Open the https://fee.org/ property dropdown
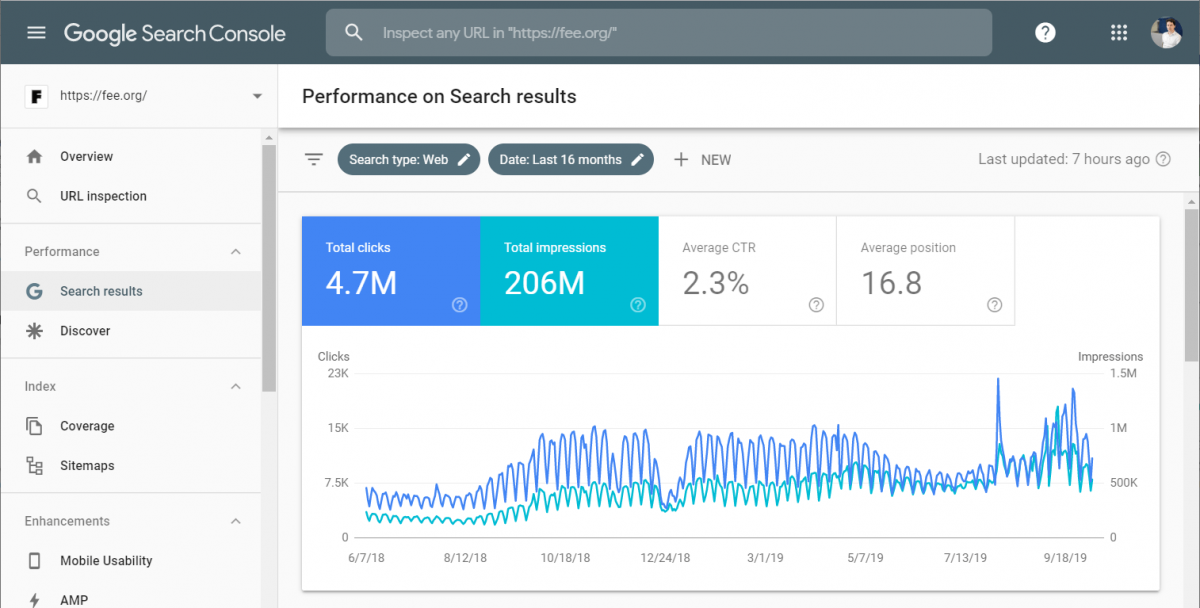Screen dimensions: 1200x608 (x=257, y=96)
